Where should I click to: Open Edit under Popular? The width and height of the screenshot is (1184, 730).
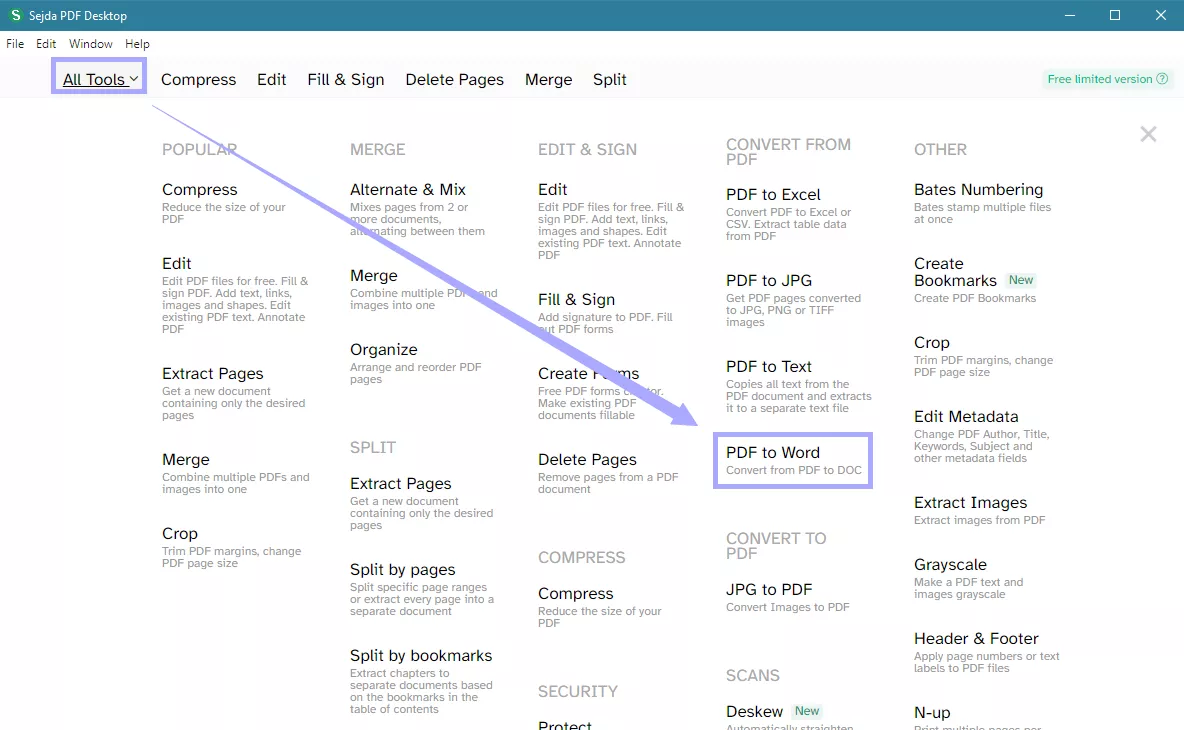pyautogui.click(x=177, y=263)
